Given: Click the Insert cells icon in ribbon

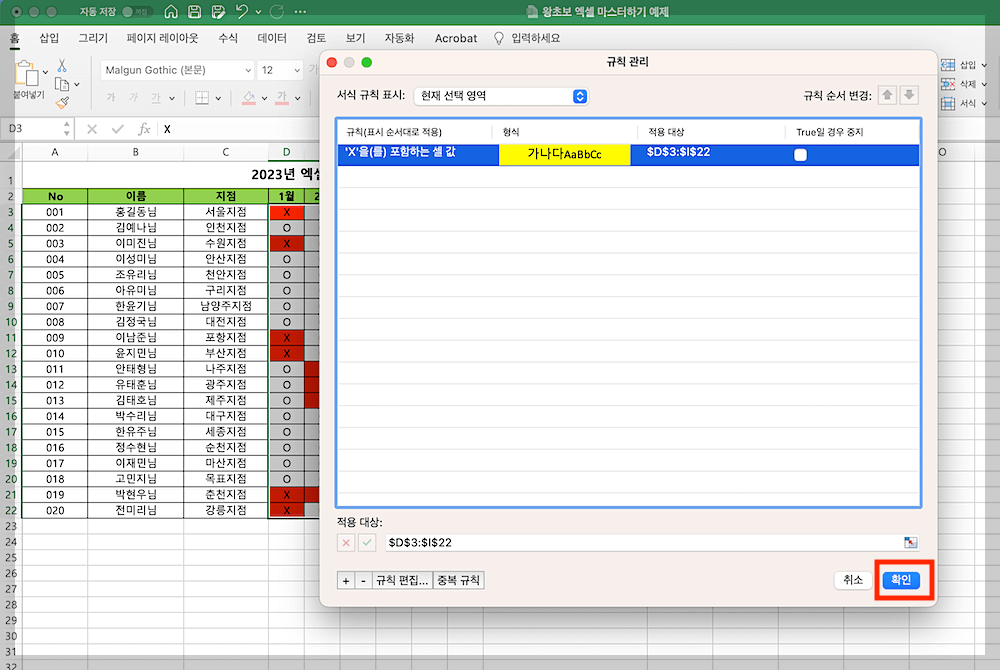Looking at the screenshot, I should click(x=948, y=65).
